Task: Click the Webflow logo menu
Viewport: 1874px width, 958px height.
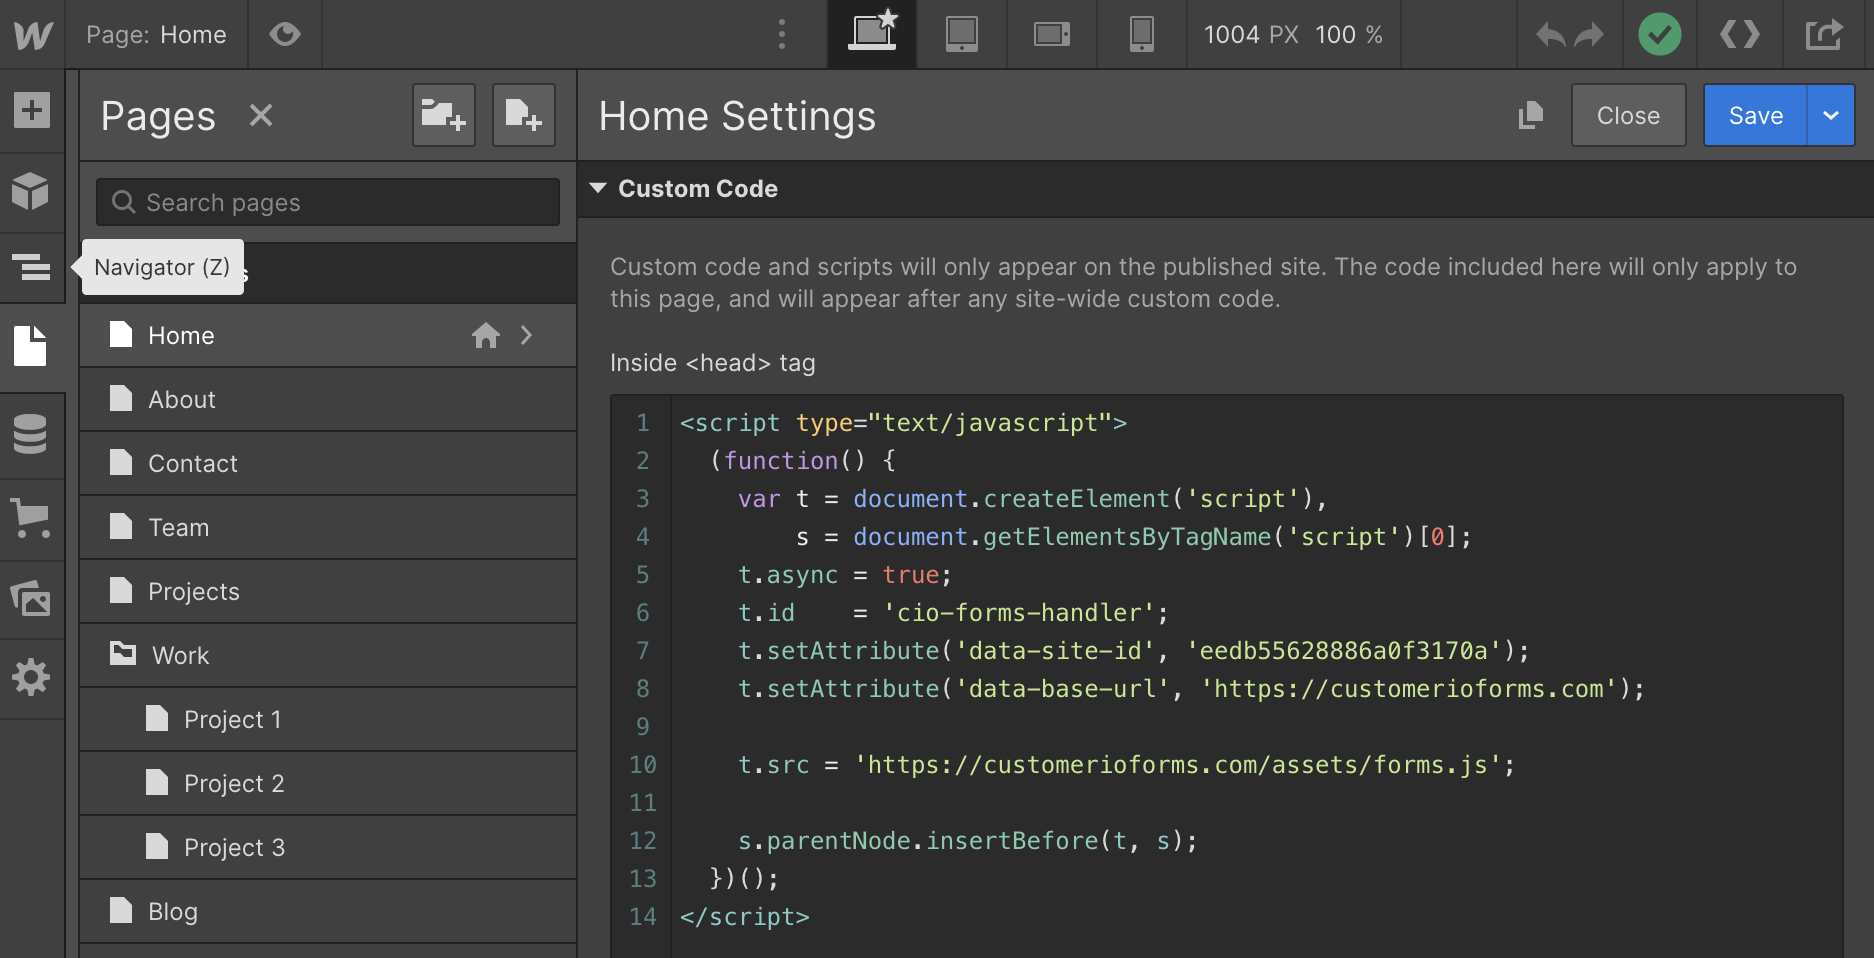Action: 33,35
